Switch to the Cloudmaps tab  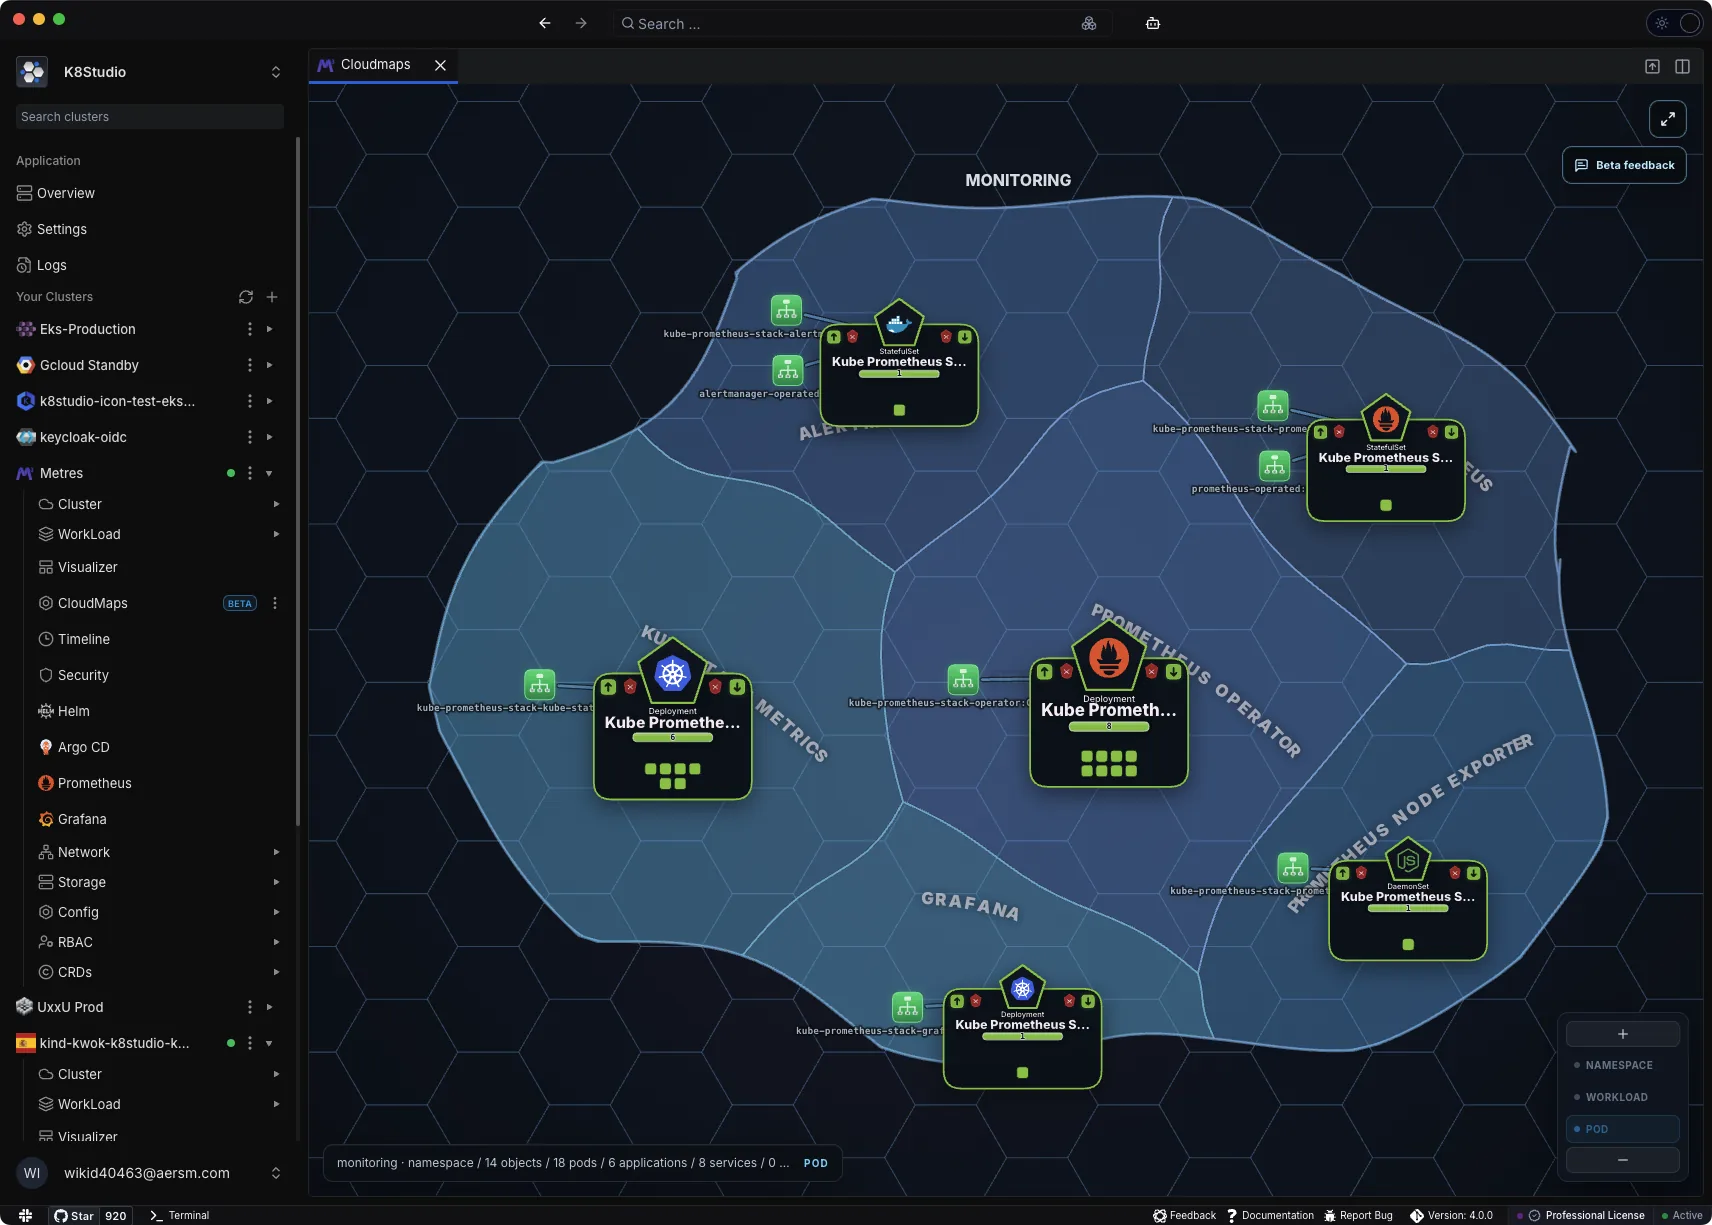coord(375,64)
